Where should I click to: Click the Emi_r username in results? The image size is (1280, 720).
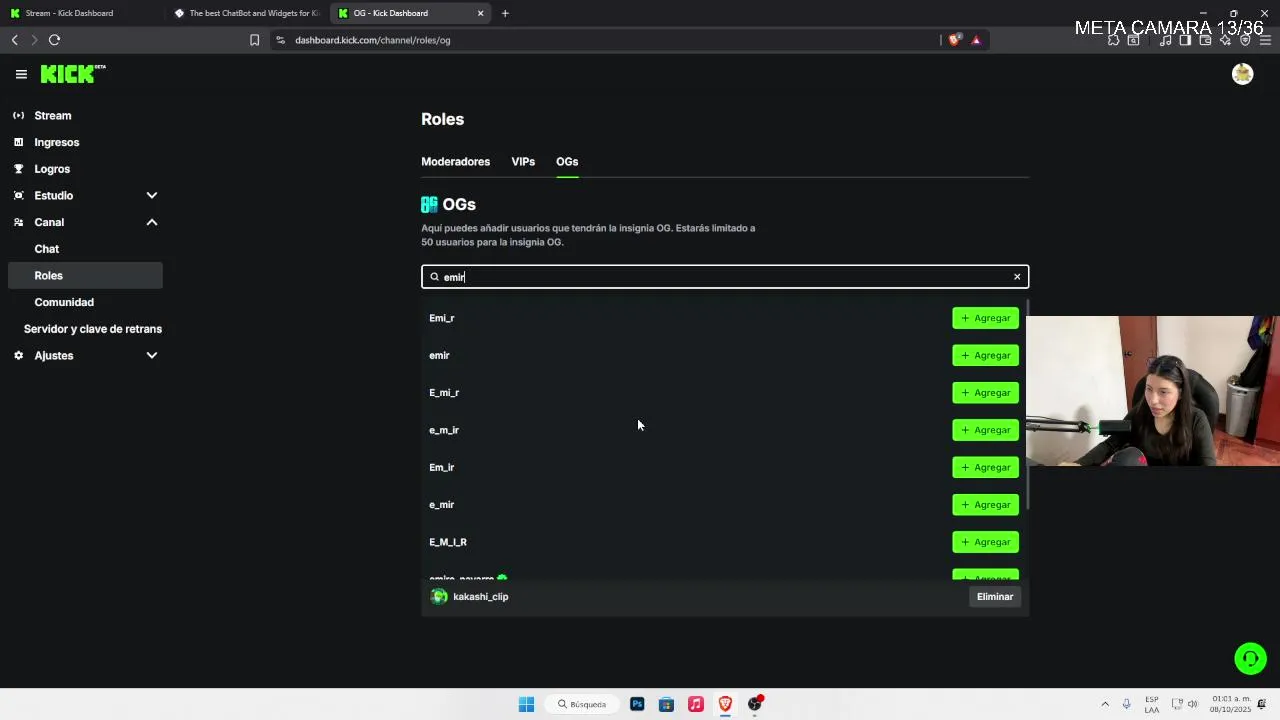441,318
